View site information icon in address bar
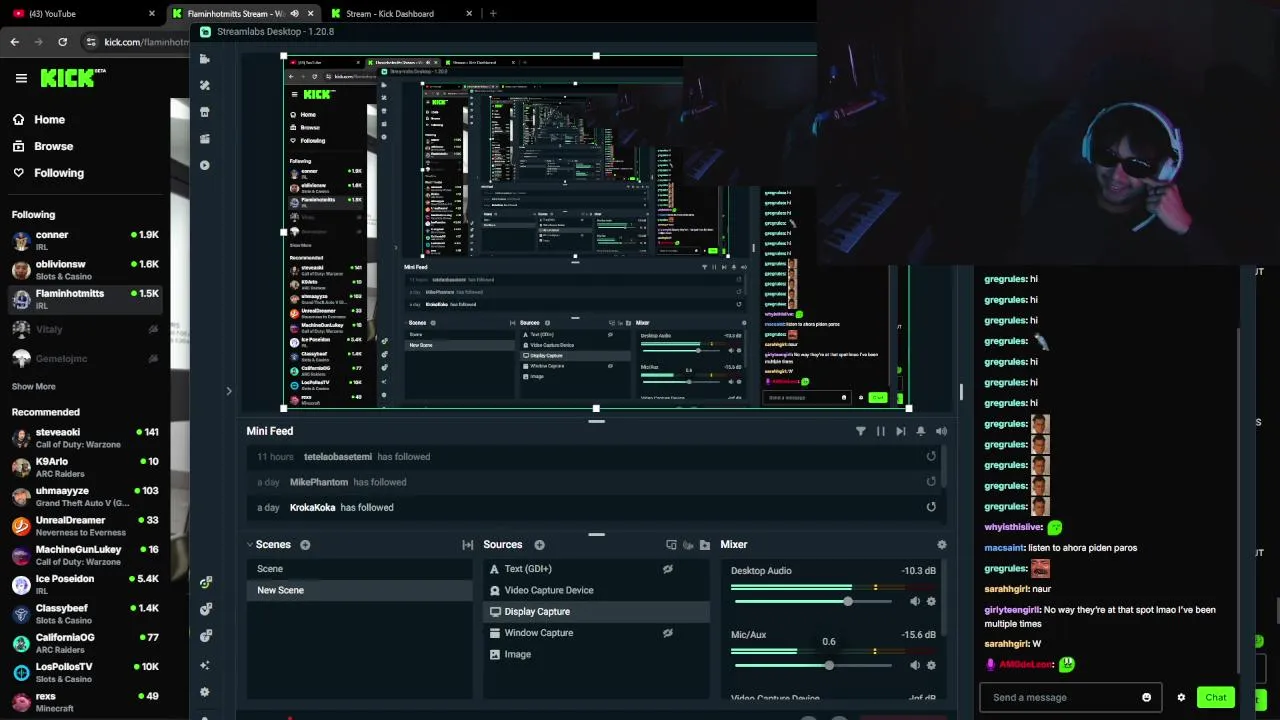1280x720 pixels. tap(91, 42)
